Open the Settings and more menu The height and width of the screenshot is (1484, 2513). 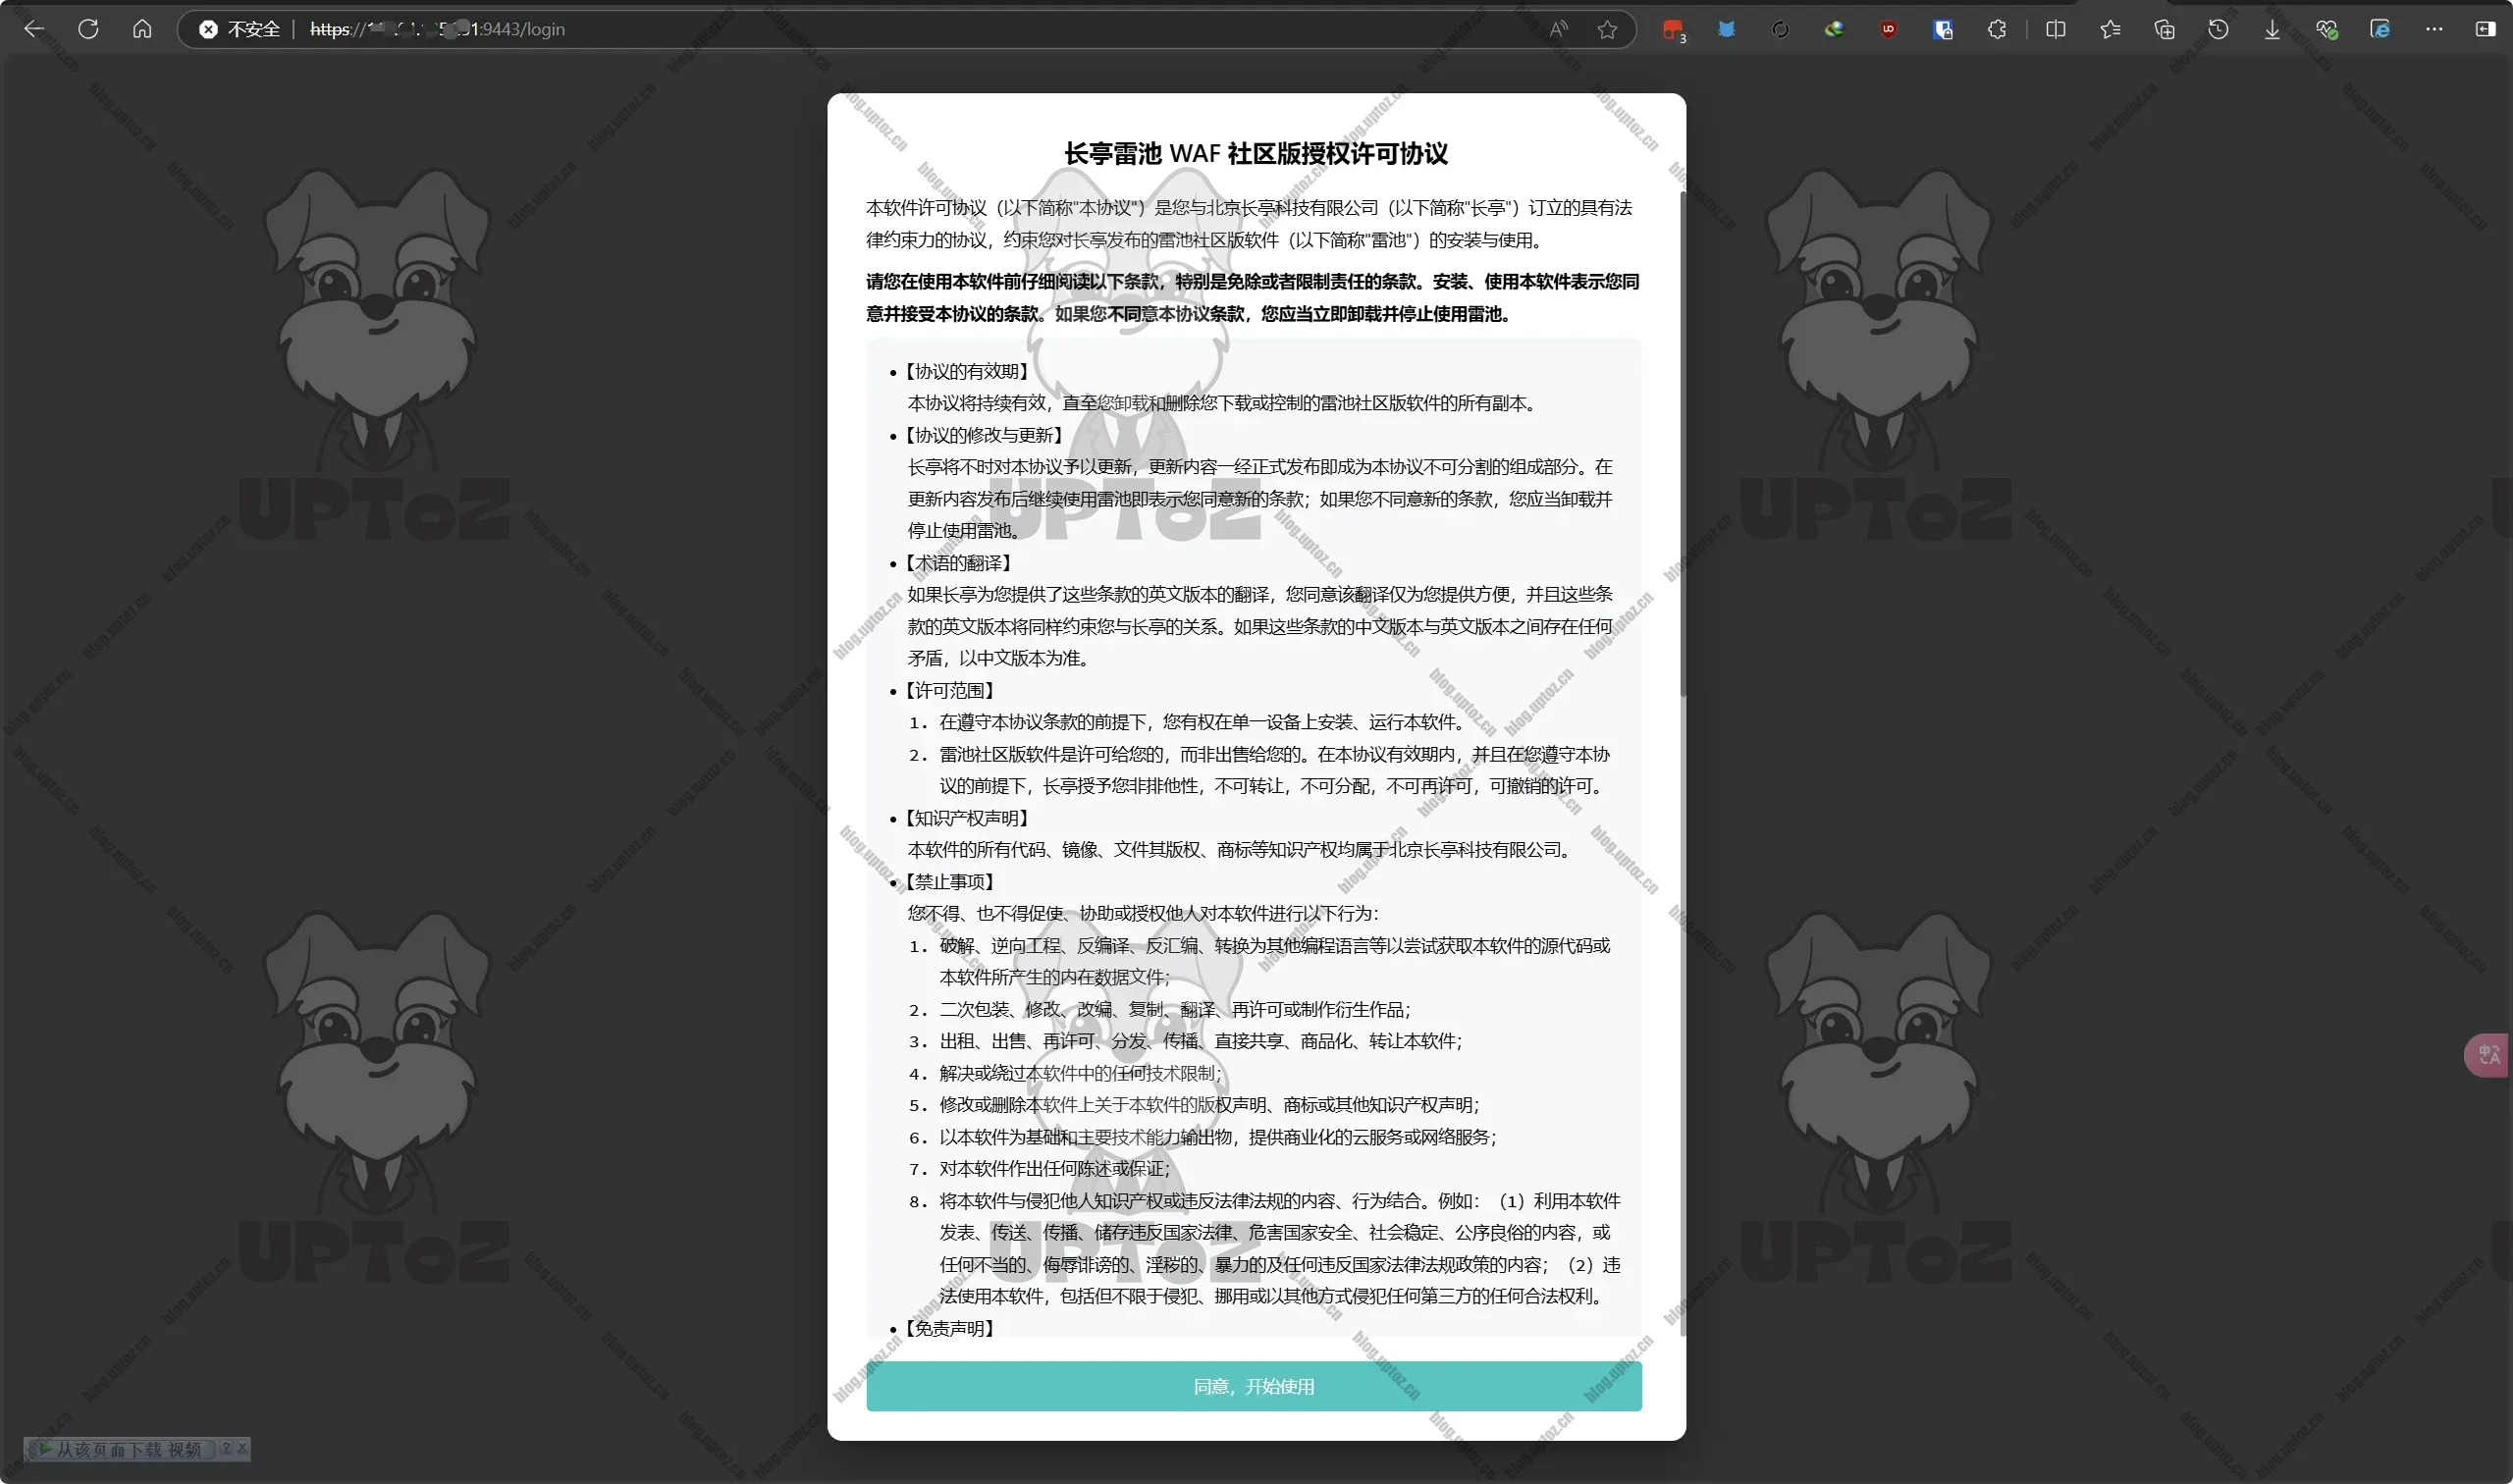(x=2434, y=29)
